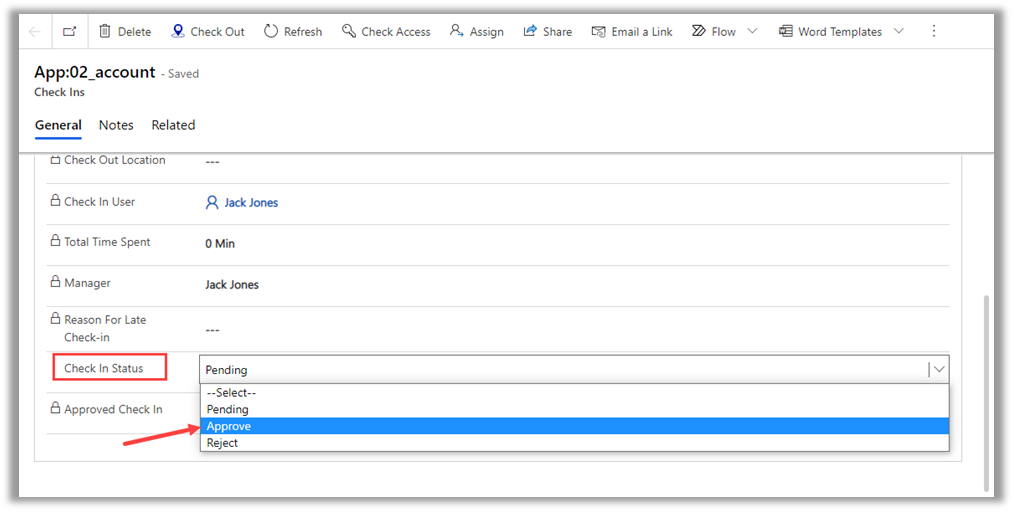This screenshot has width=1014, height=512.
Task: Open record in new window icon
Action: pos(69,31)
